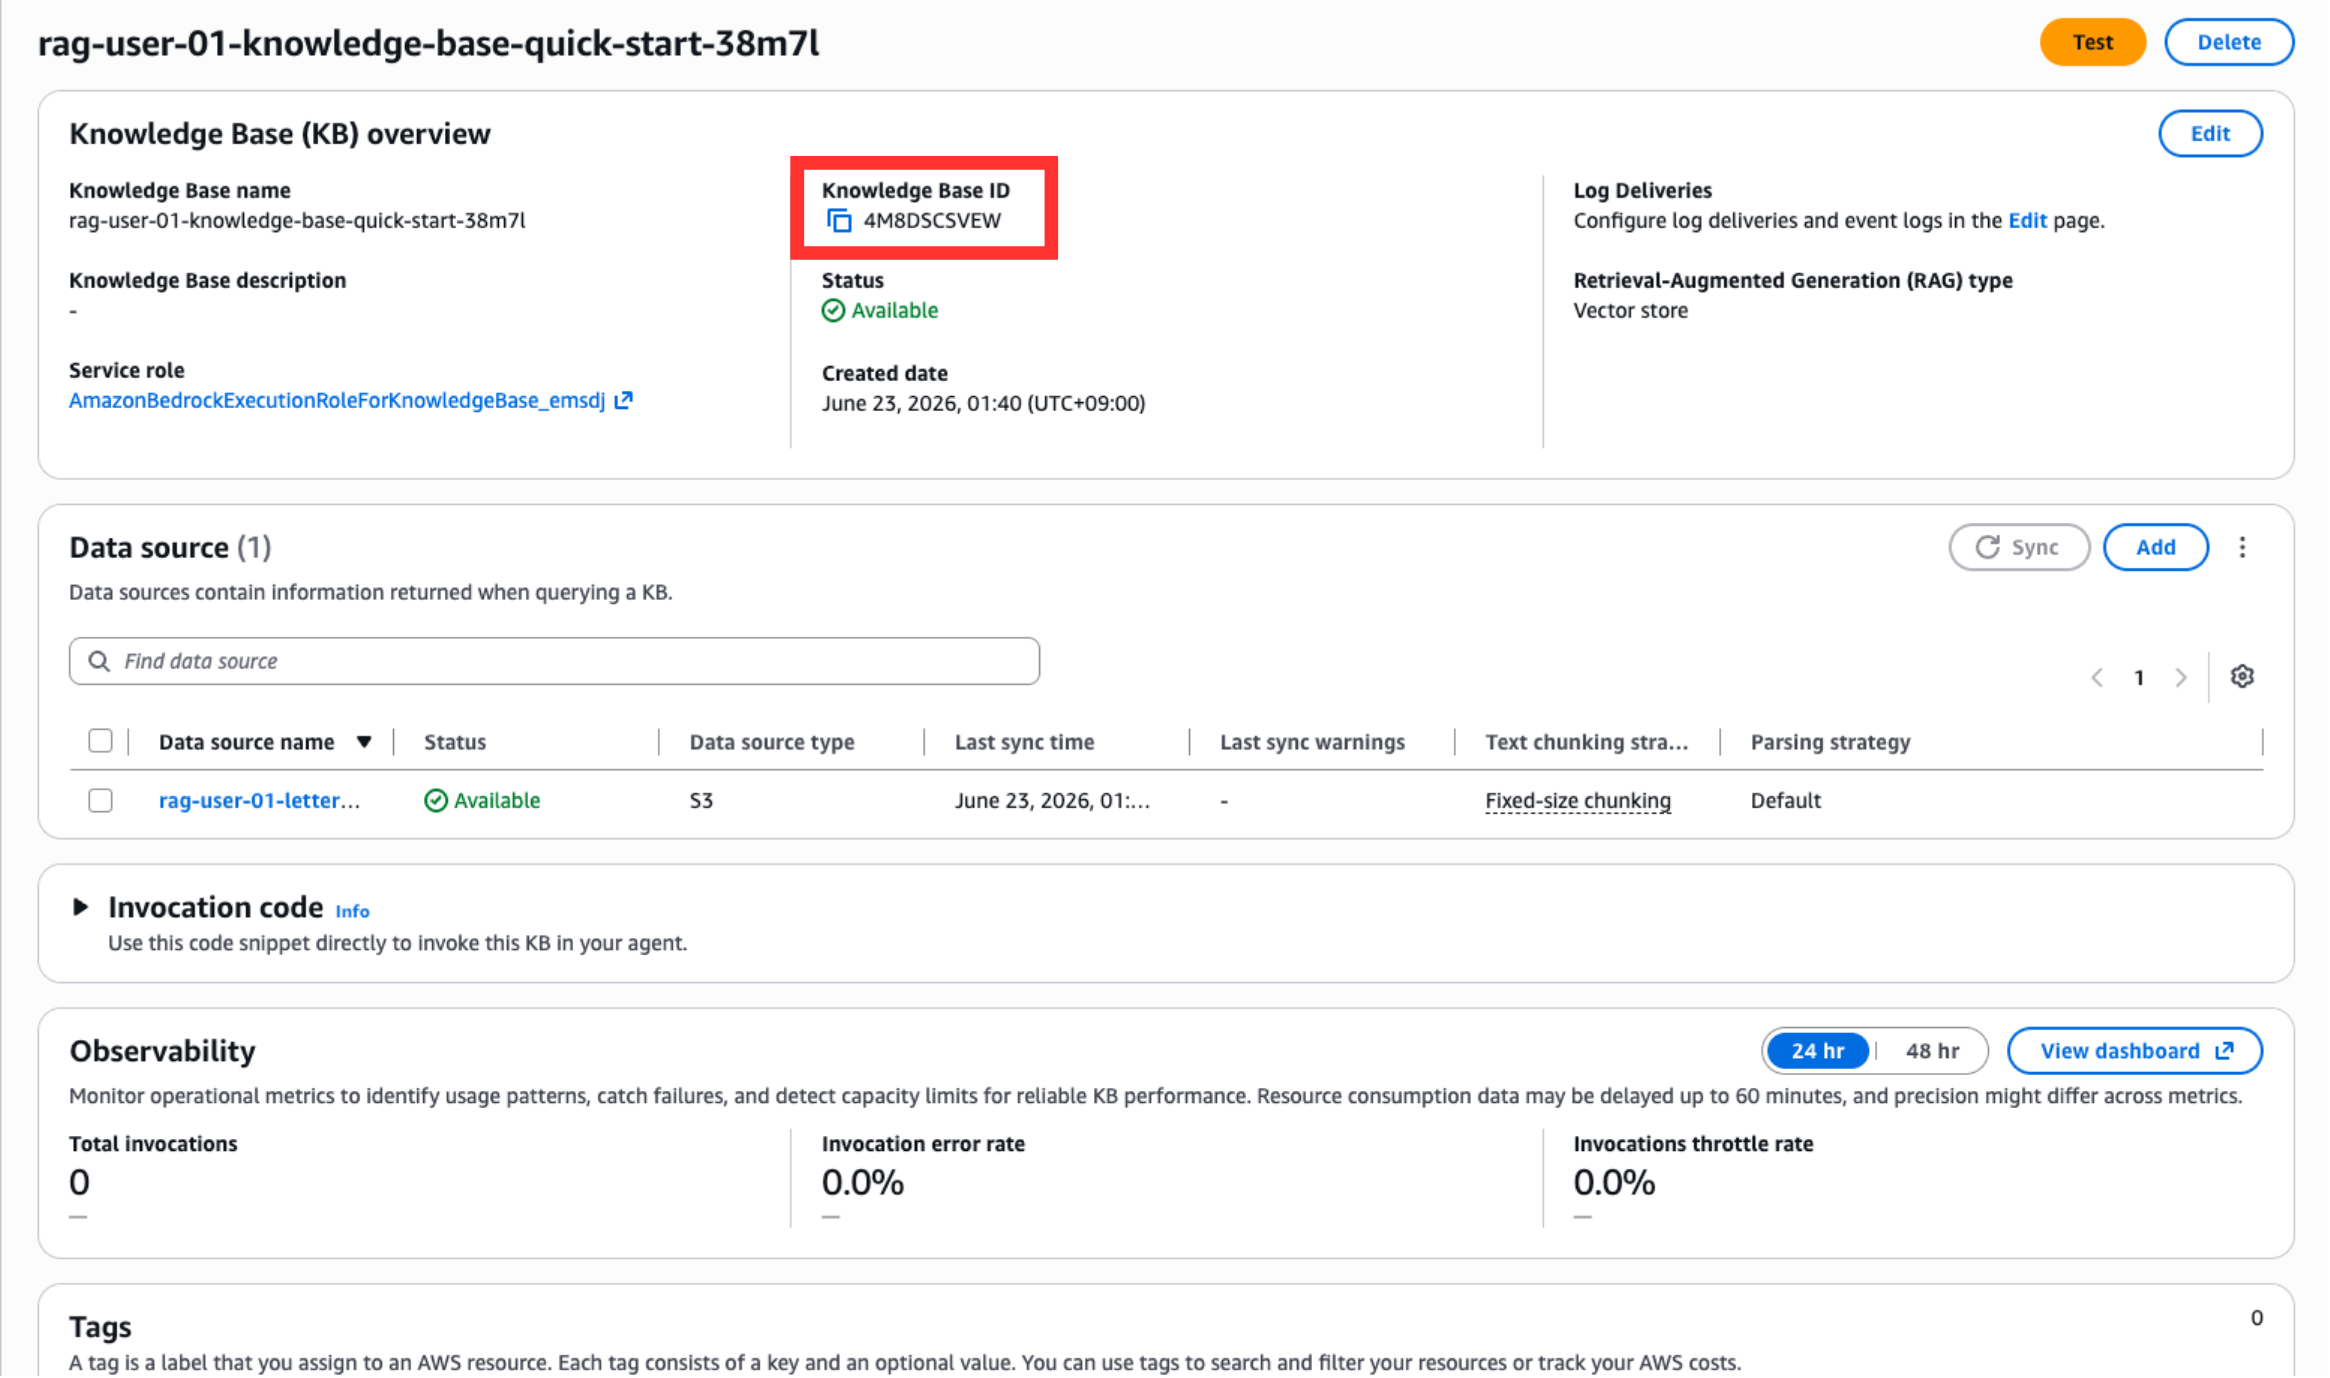Image resolution: width=2330 pixels, height=1378 pixels.
Task: Click the Test button
Action: pyautogui.click(x=2092, y=43)
